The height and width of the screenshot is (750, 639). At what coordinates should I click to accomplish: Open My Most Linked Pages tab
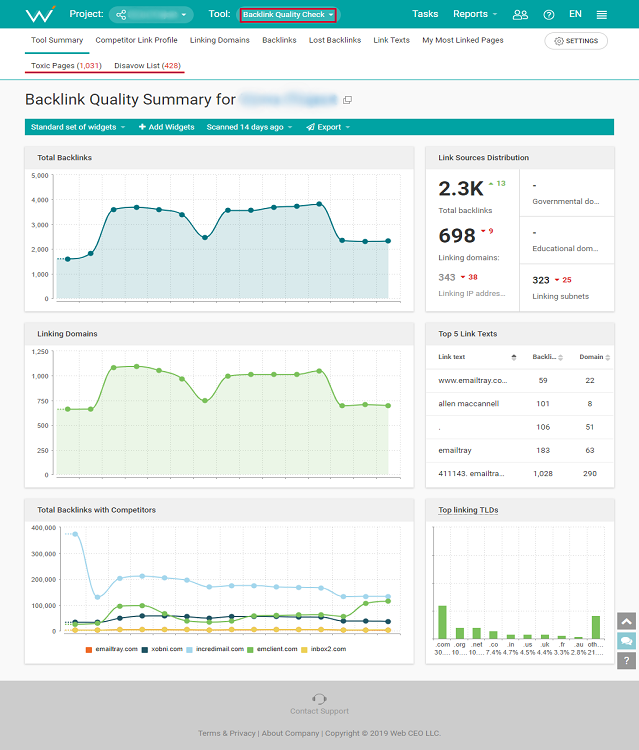click(463, 40)
